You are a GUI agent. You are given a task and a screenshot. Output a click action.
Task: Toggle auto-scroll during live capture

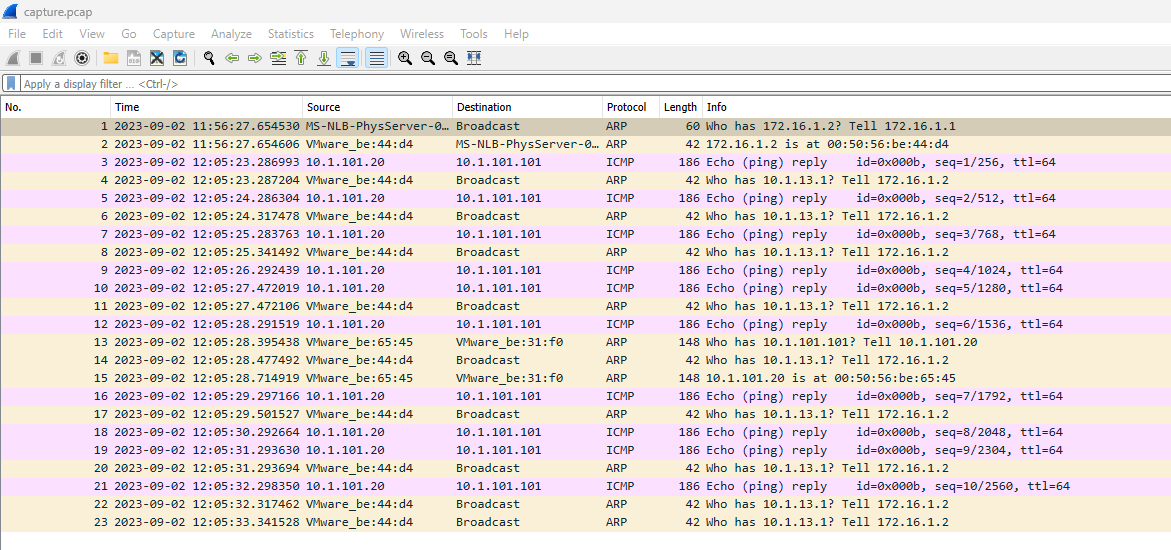coord(347,58)
